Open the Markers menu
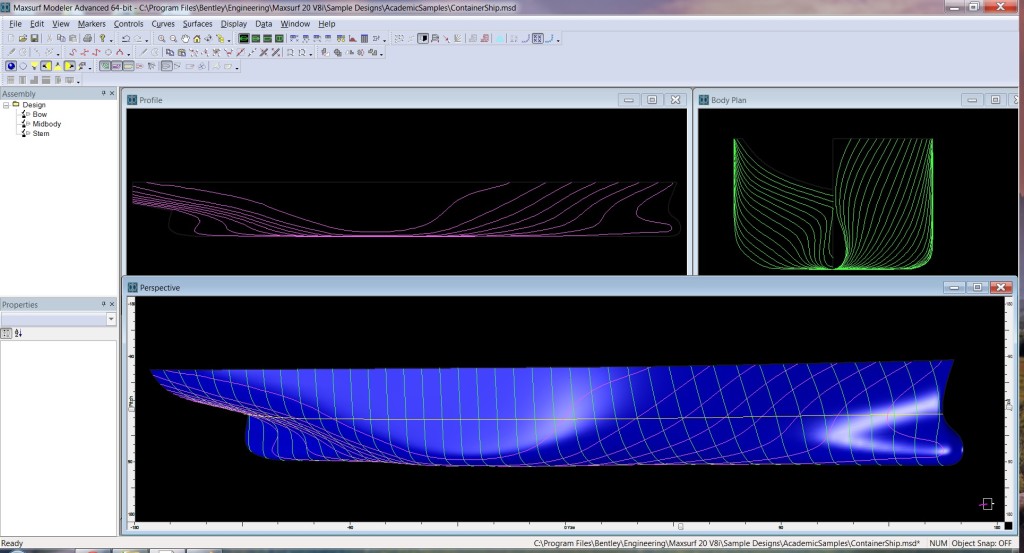This screenshot has height=553, width=1024. (x=91, y=24)
